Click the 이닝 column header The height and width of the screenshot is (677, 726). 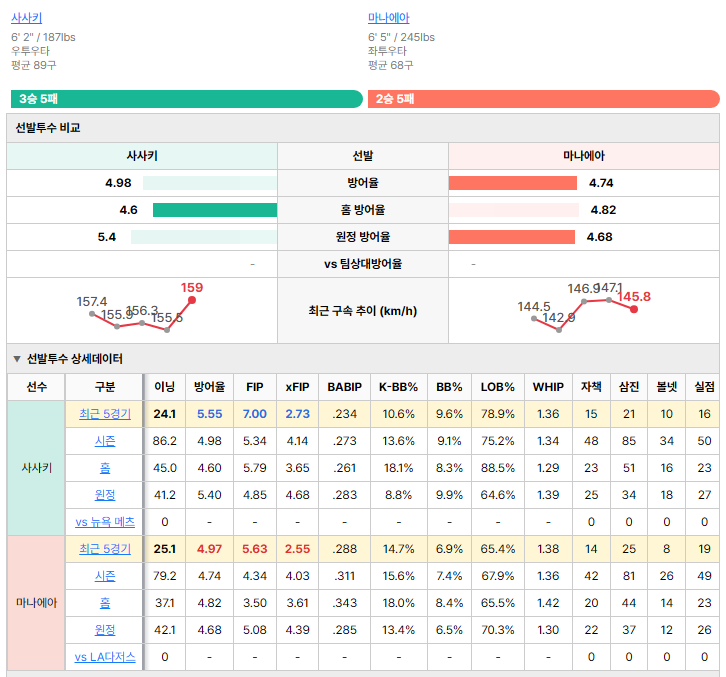165,387
